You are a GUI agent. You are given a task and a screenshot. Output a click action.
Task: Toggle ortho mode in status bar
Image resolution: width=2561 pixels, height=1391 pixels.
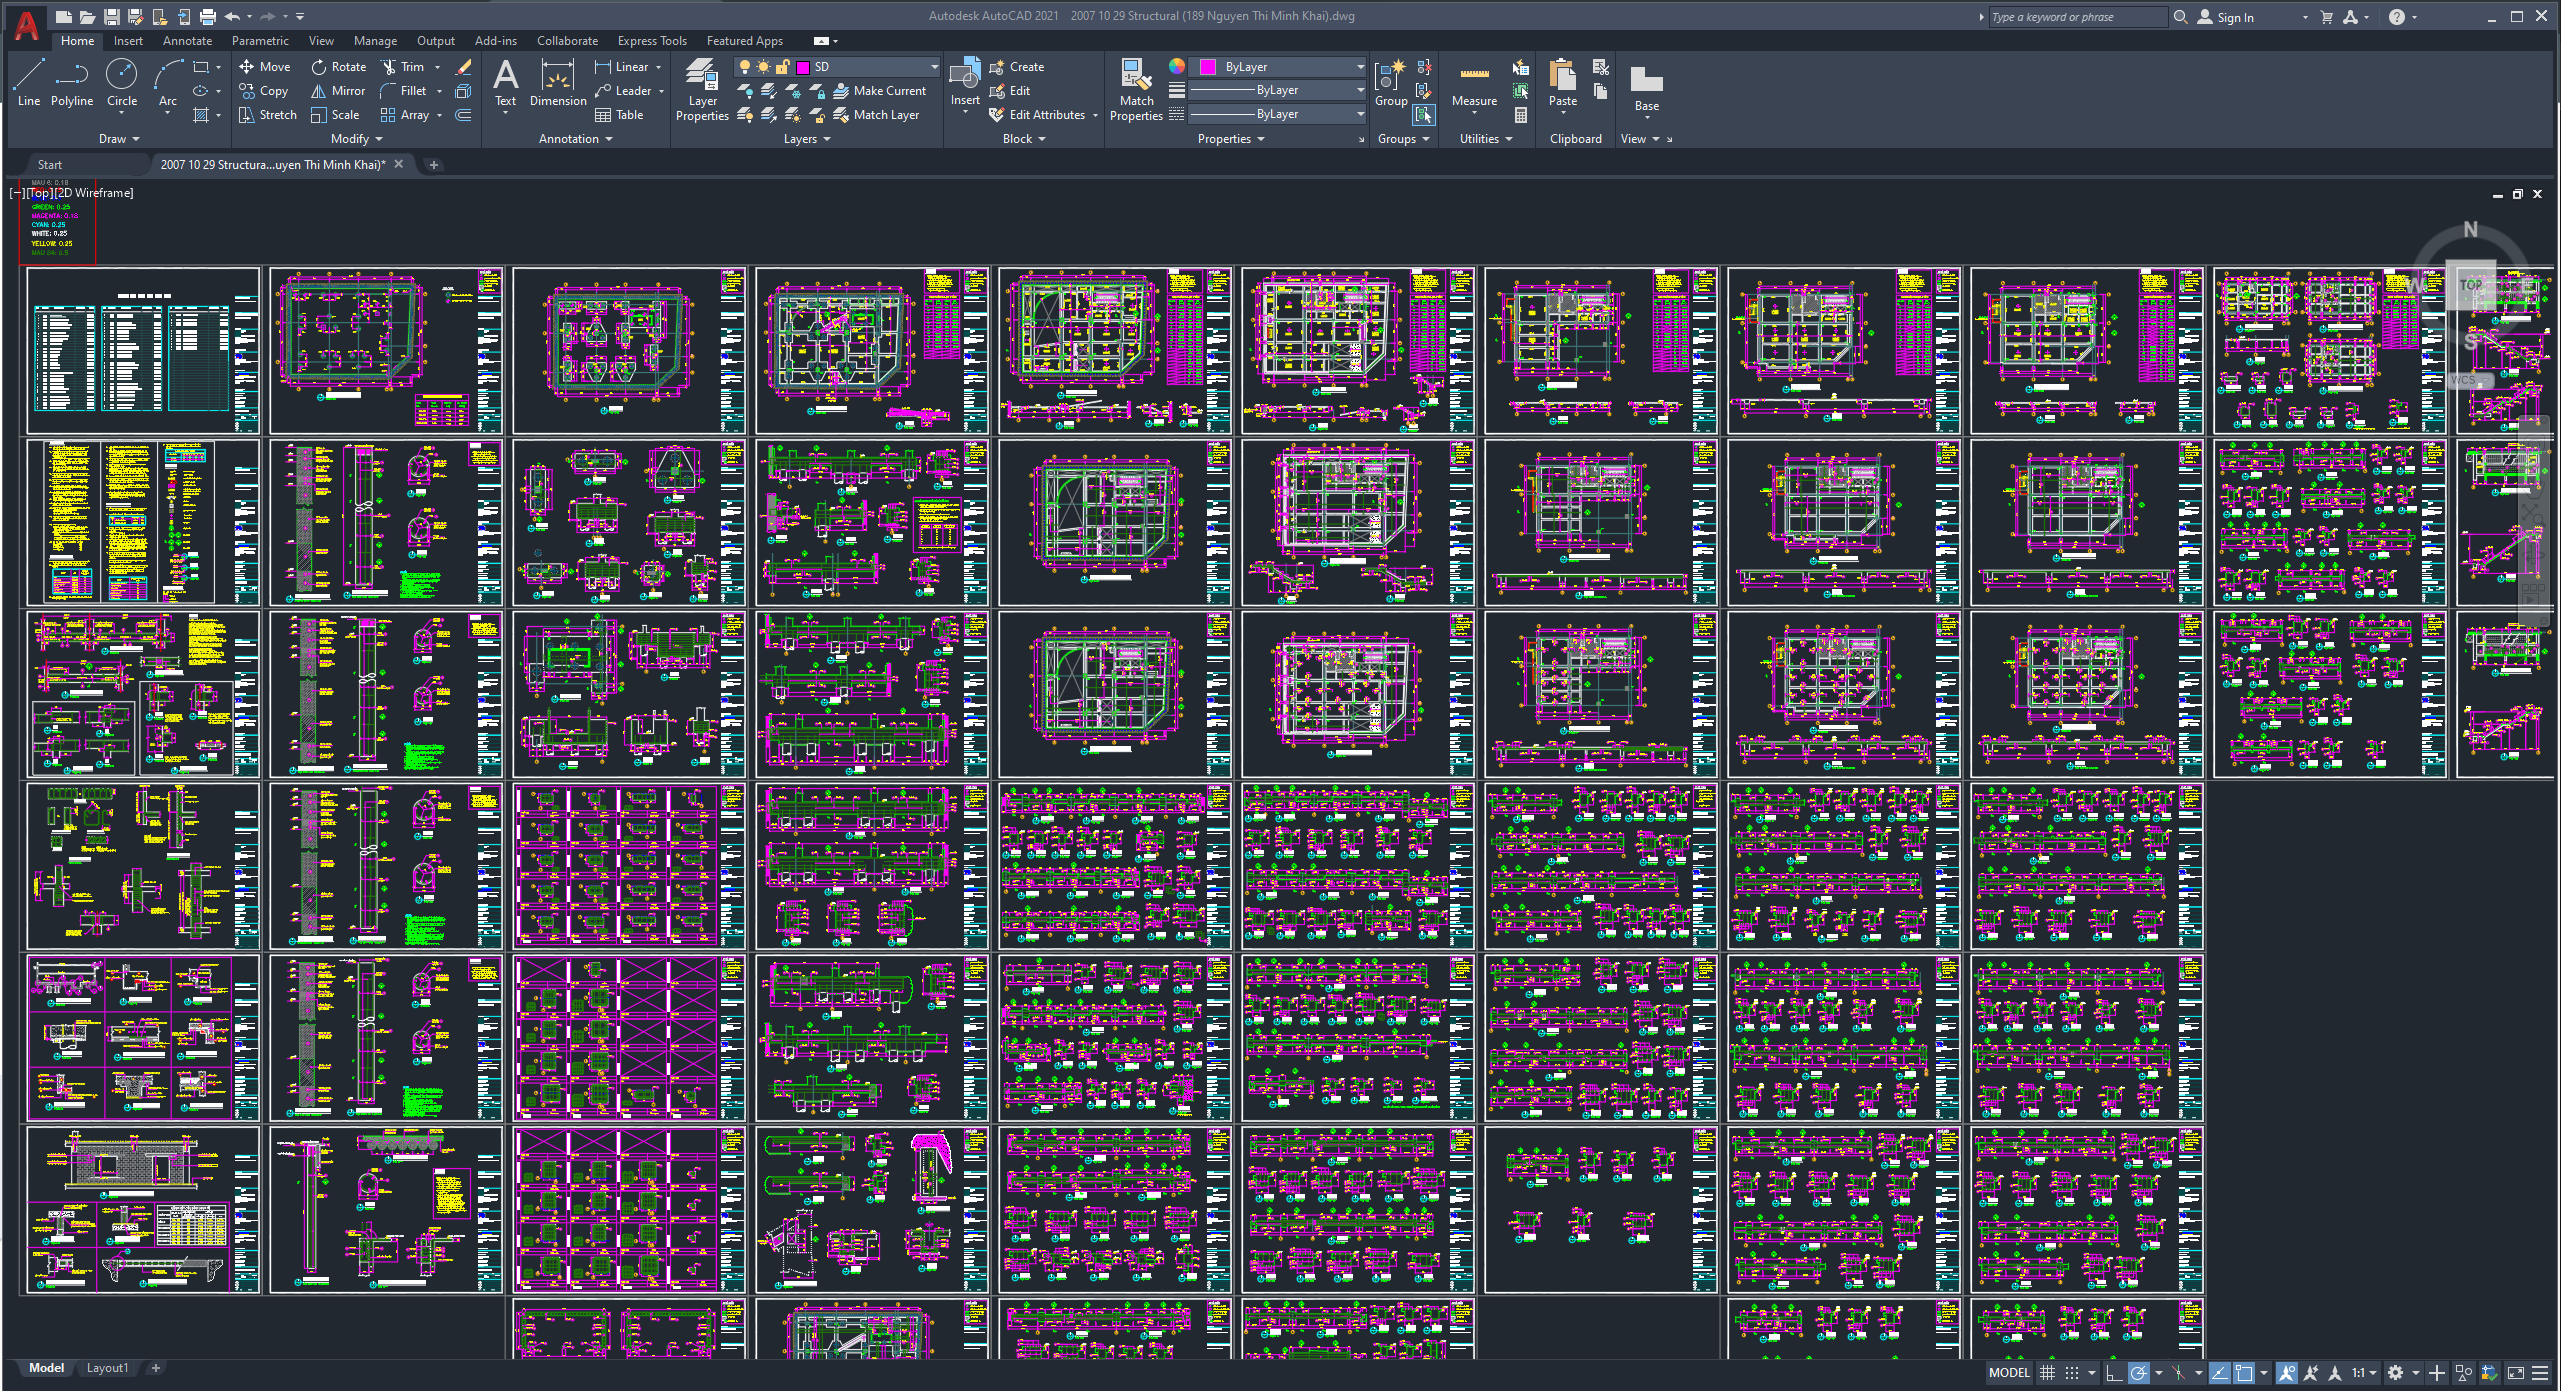click(x=2113, y=1373)
